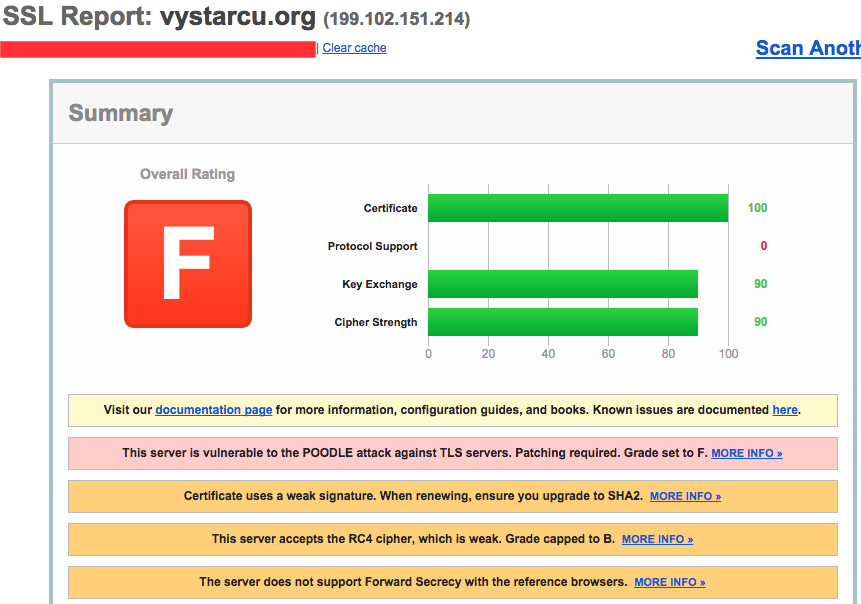Open the documentation page link
Viewport: 861px width, 604px height.
[214, 410]
